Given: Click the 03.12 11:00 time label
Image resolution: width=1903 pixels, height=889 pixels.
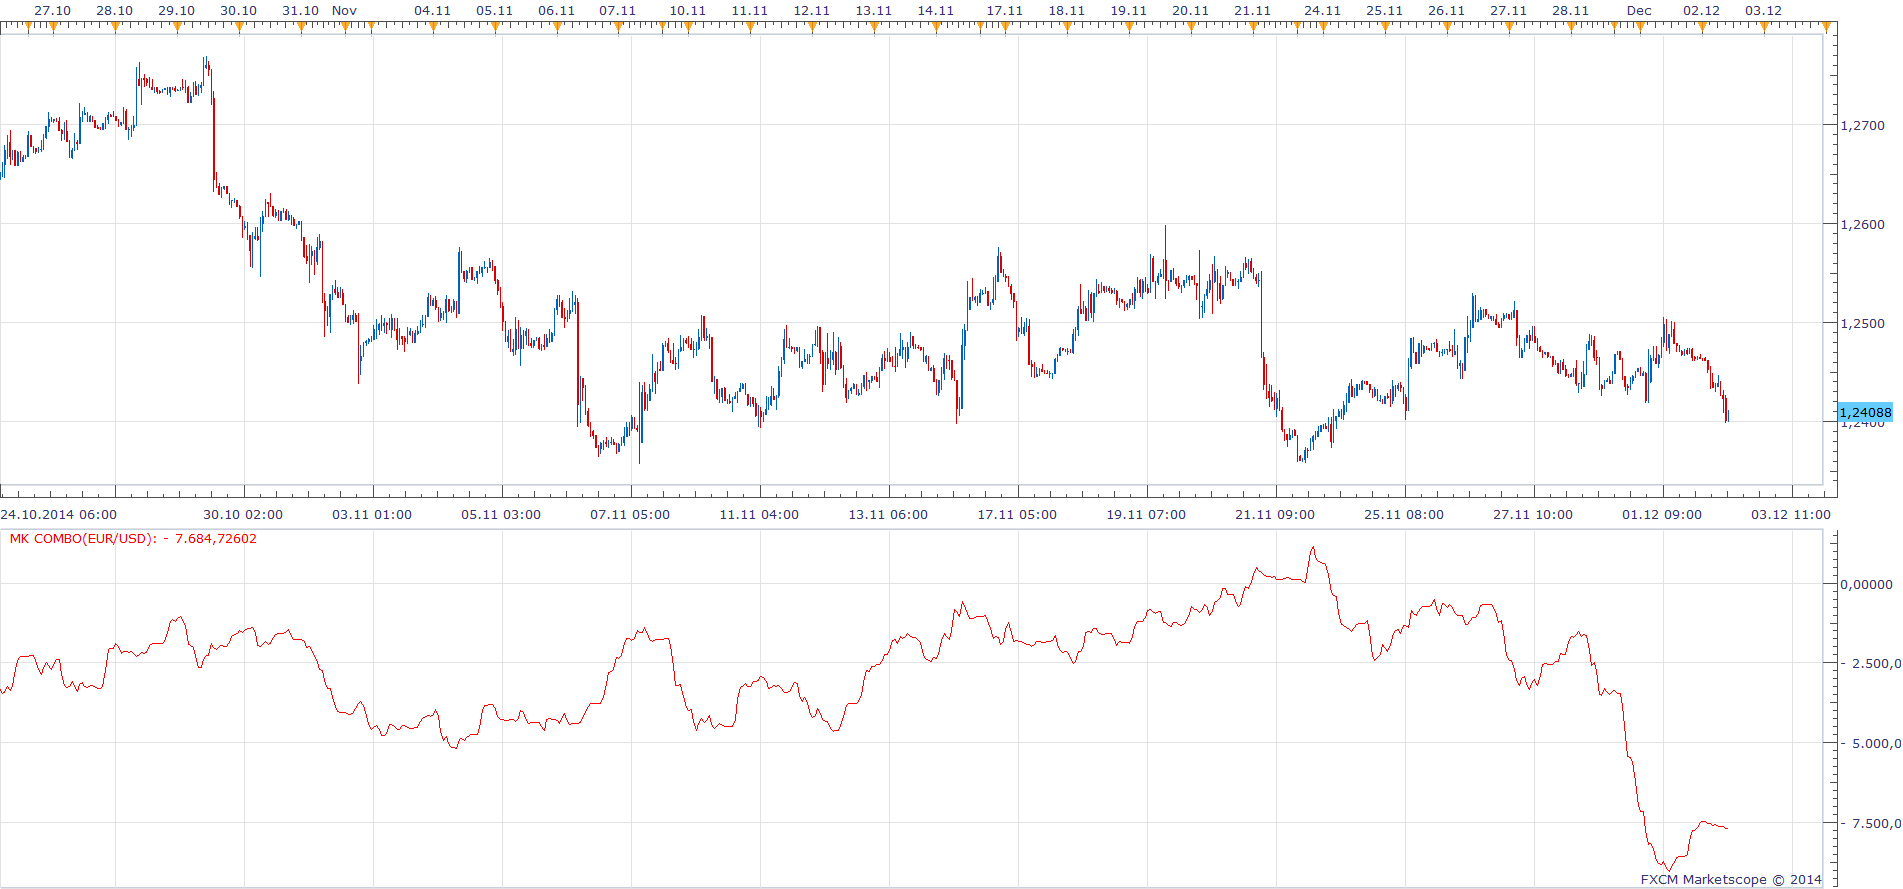Looking at the screenshot, I should click(1791, 515).
